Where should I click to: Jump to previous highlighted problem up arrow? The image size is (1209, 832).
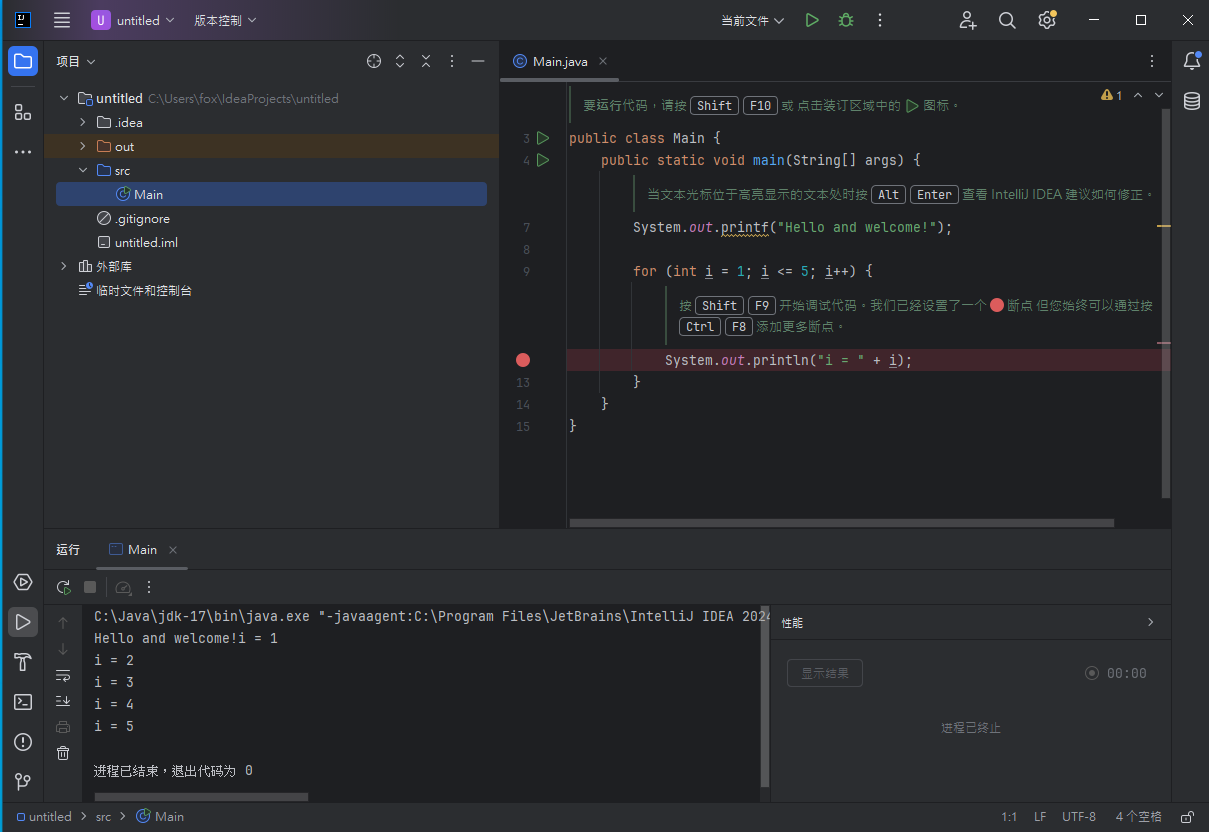coord(1137,95)
